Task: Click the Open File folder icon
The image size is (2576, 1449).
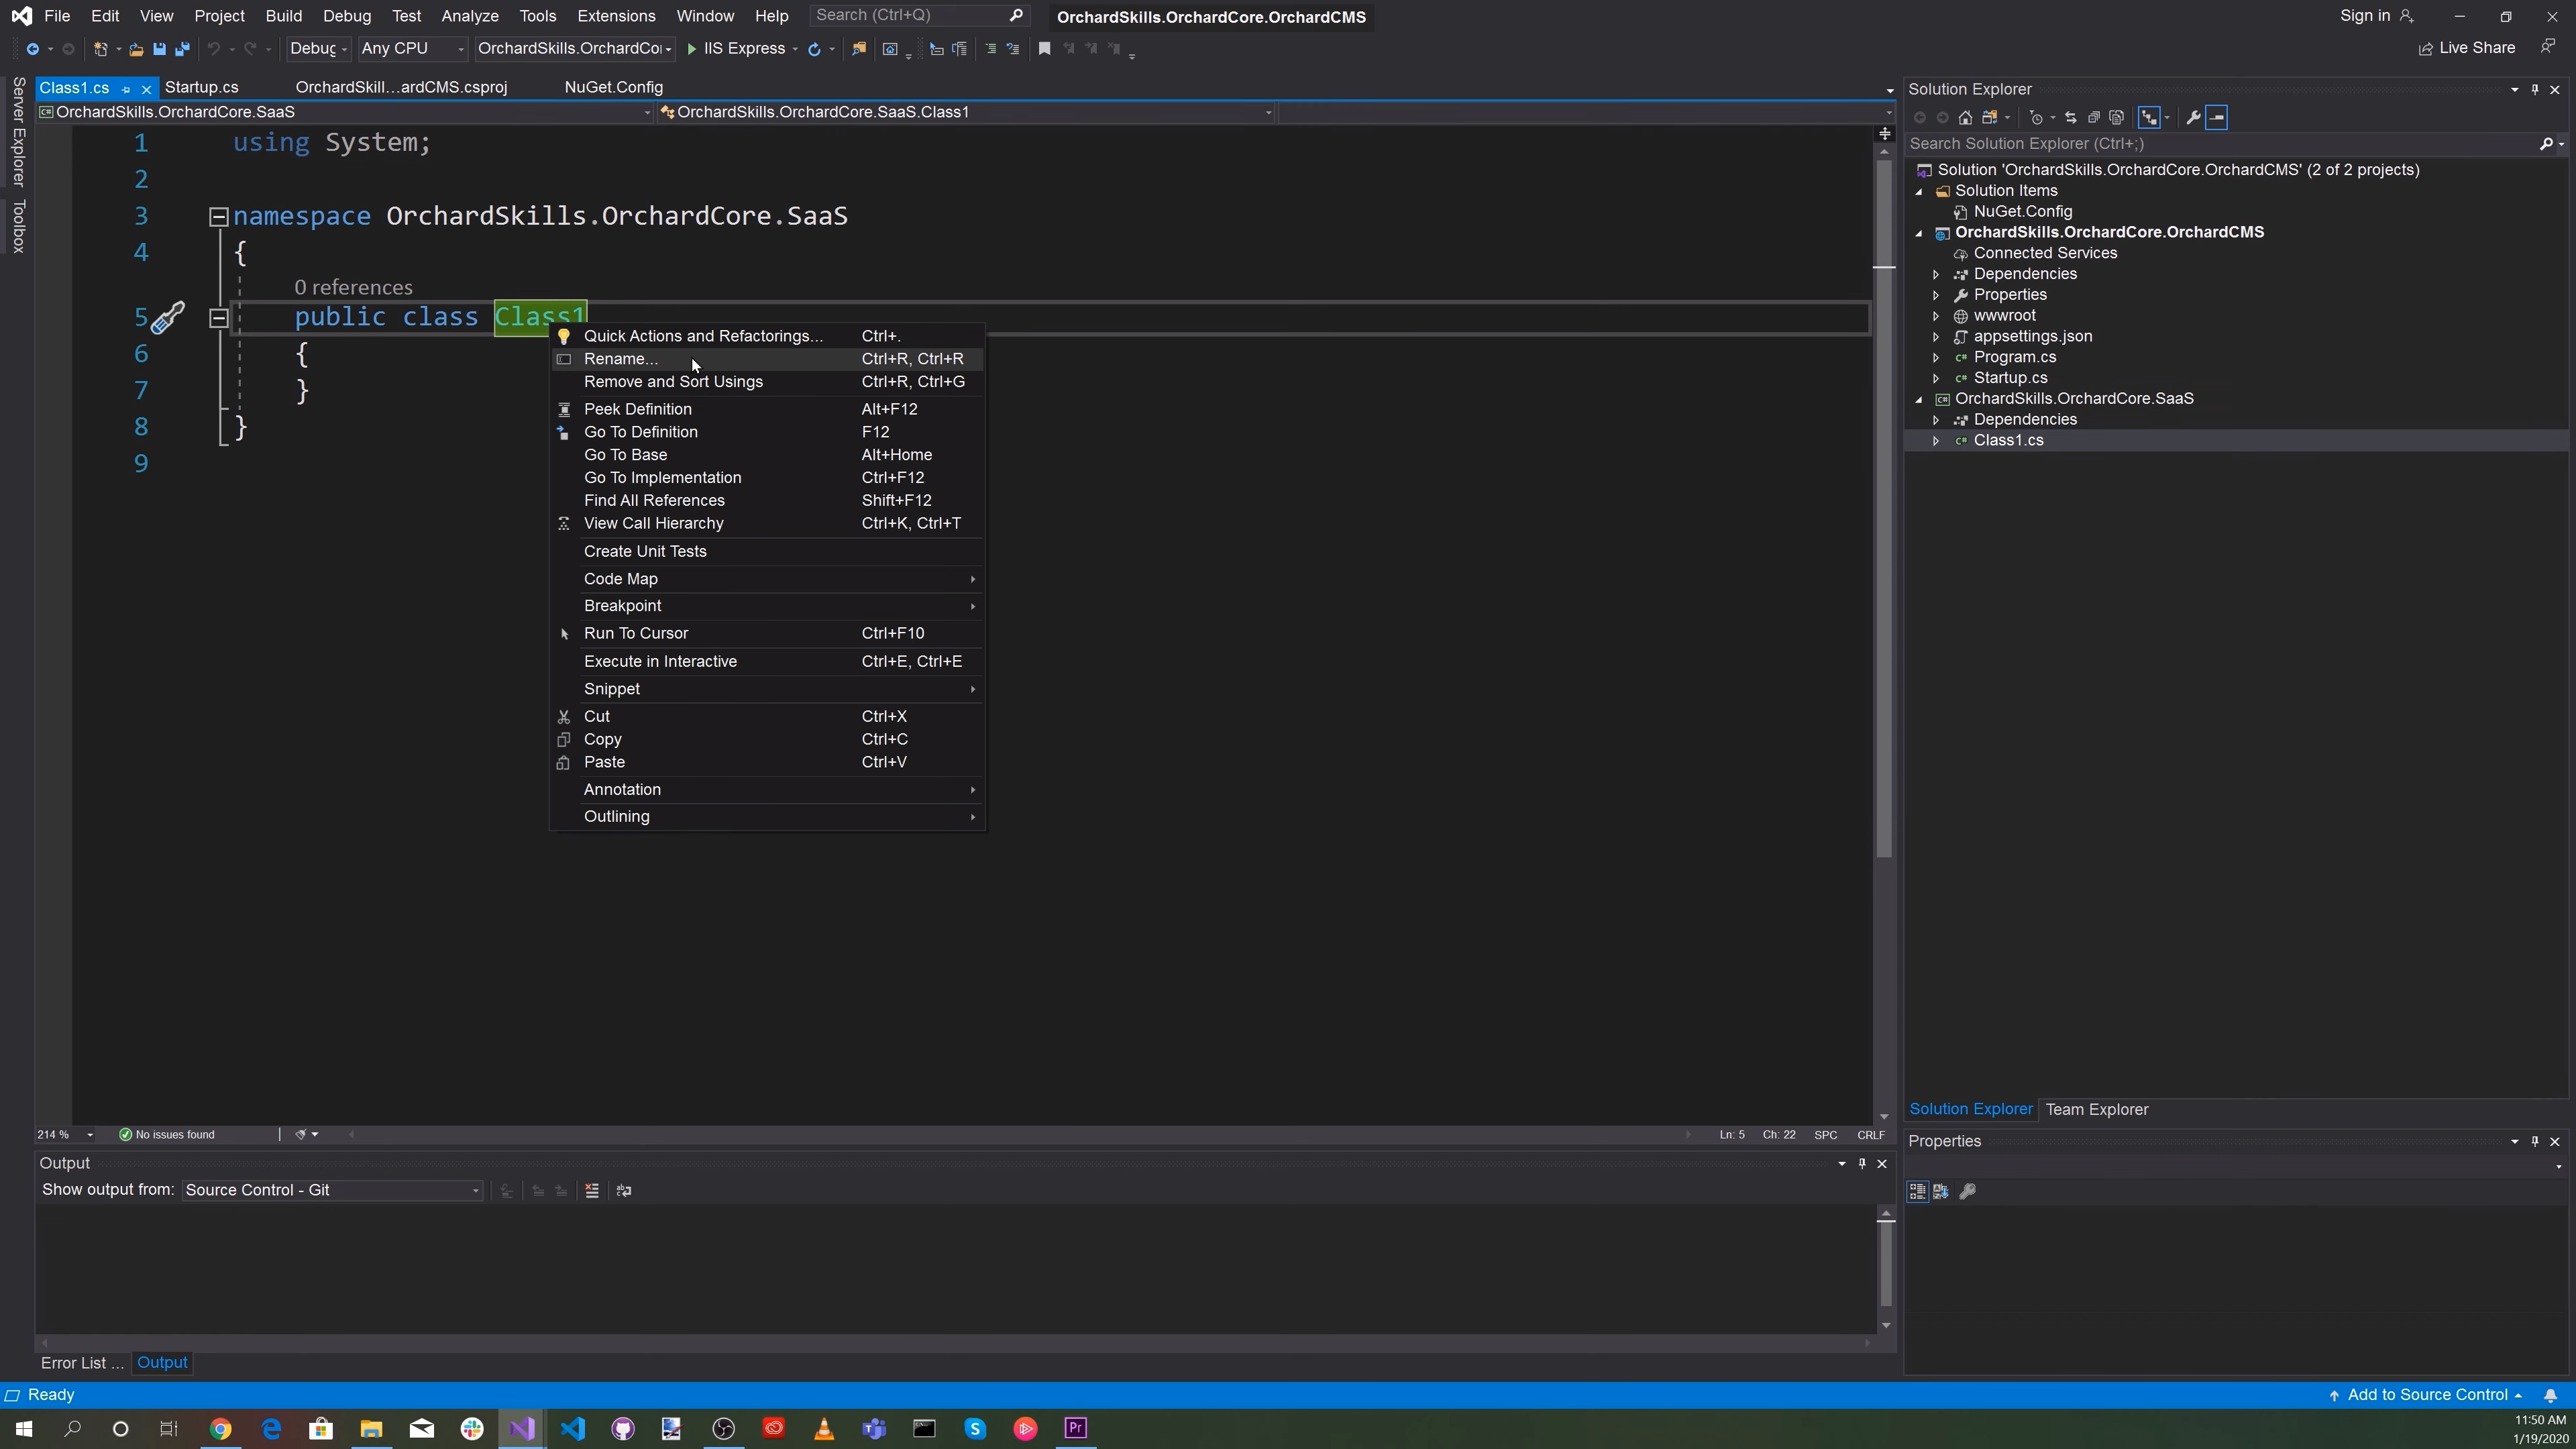Action: tap(136, 49)
